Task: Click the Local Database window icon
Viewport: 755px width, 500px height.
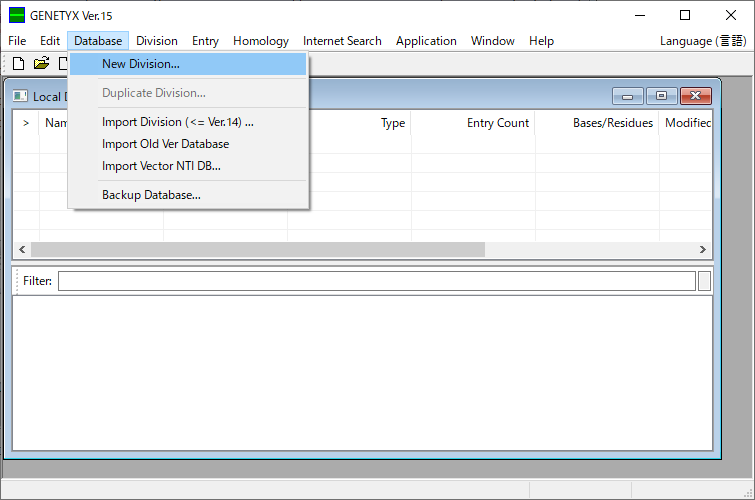Action: [x=20, y=96]
